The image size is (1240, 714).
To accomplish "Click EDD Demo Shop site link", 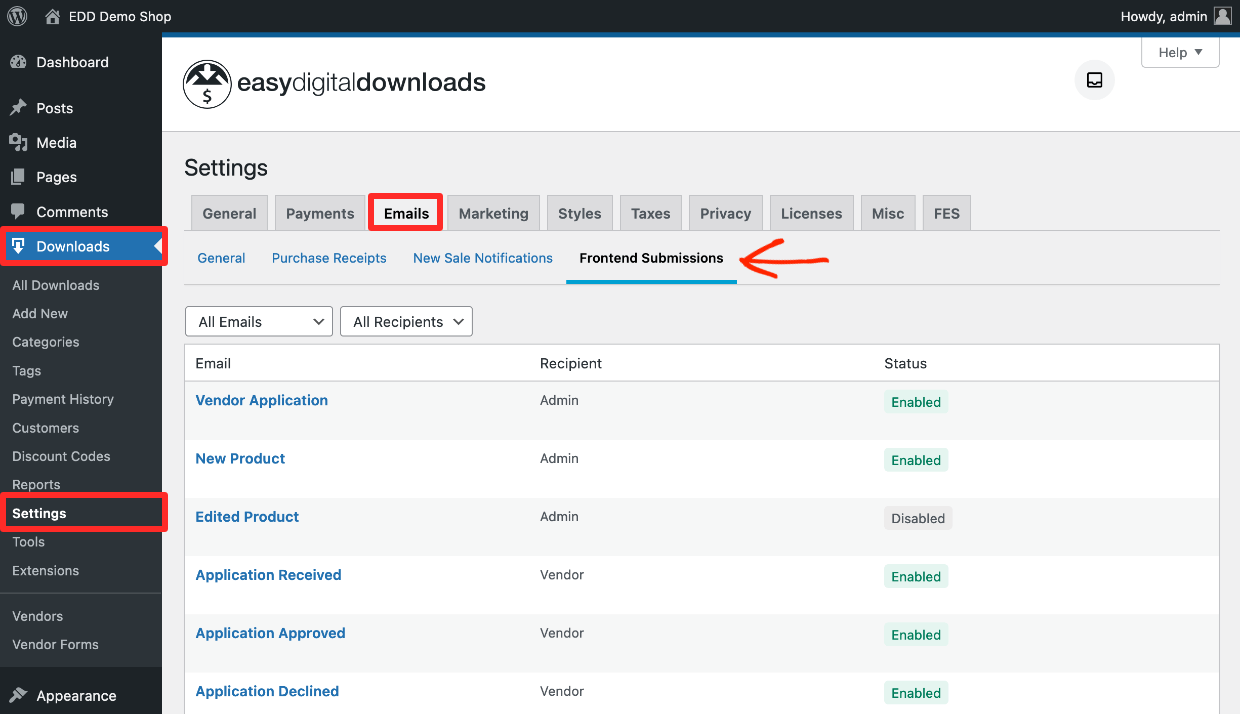I will point(120,16).
